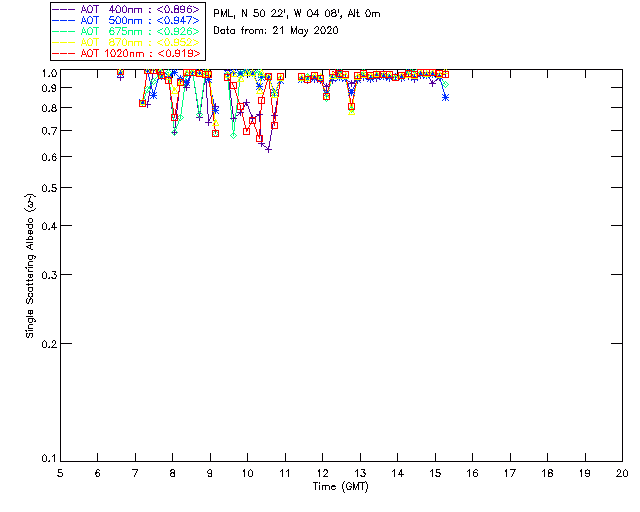This screenshot has width=640, height=512.
Task: Click the AOT 870nm legend entry
Action: click(x=127, y=42)
